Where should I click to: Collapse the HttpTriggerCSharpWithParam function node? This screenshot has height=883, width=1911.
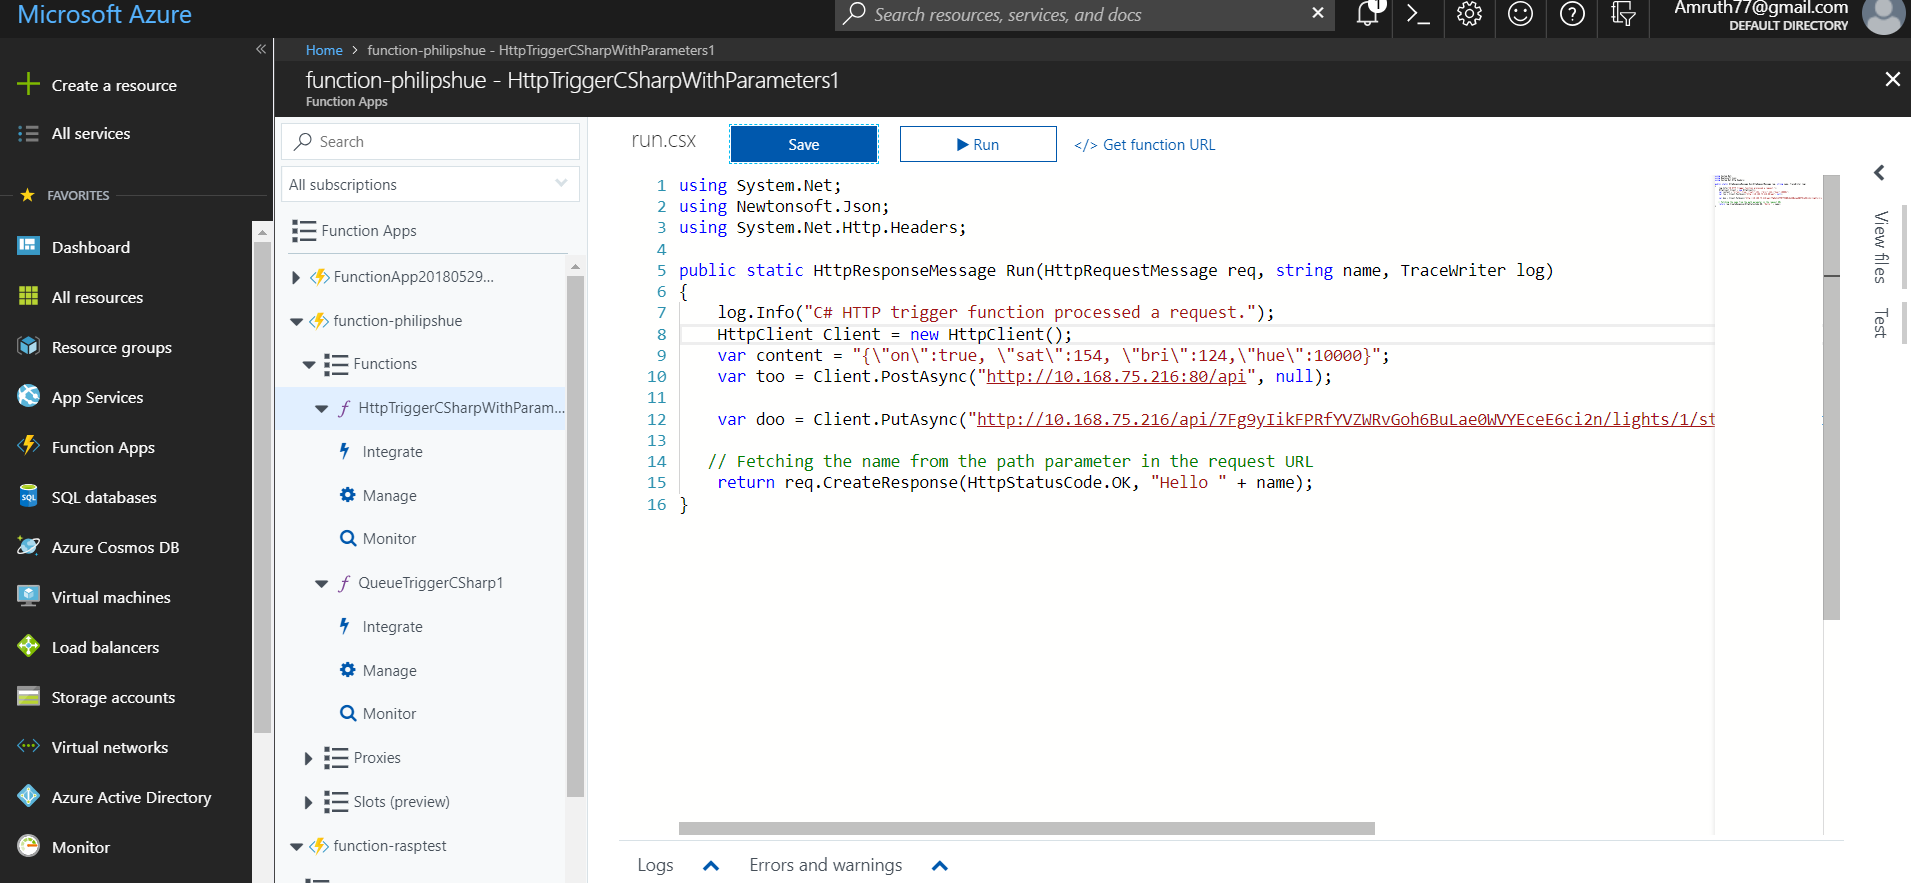321,409
